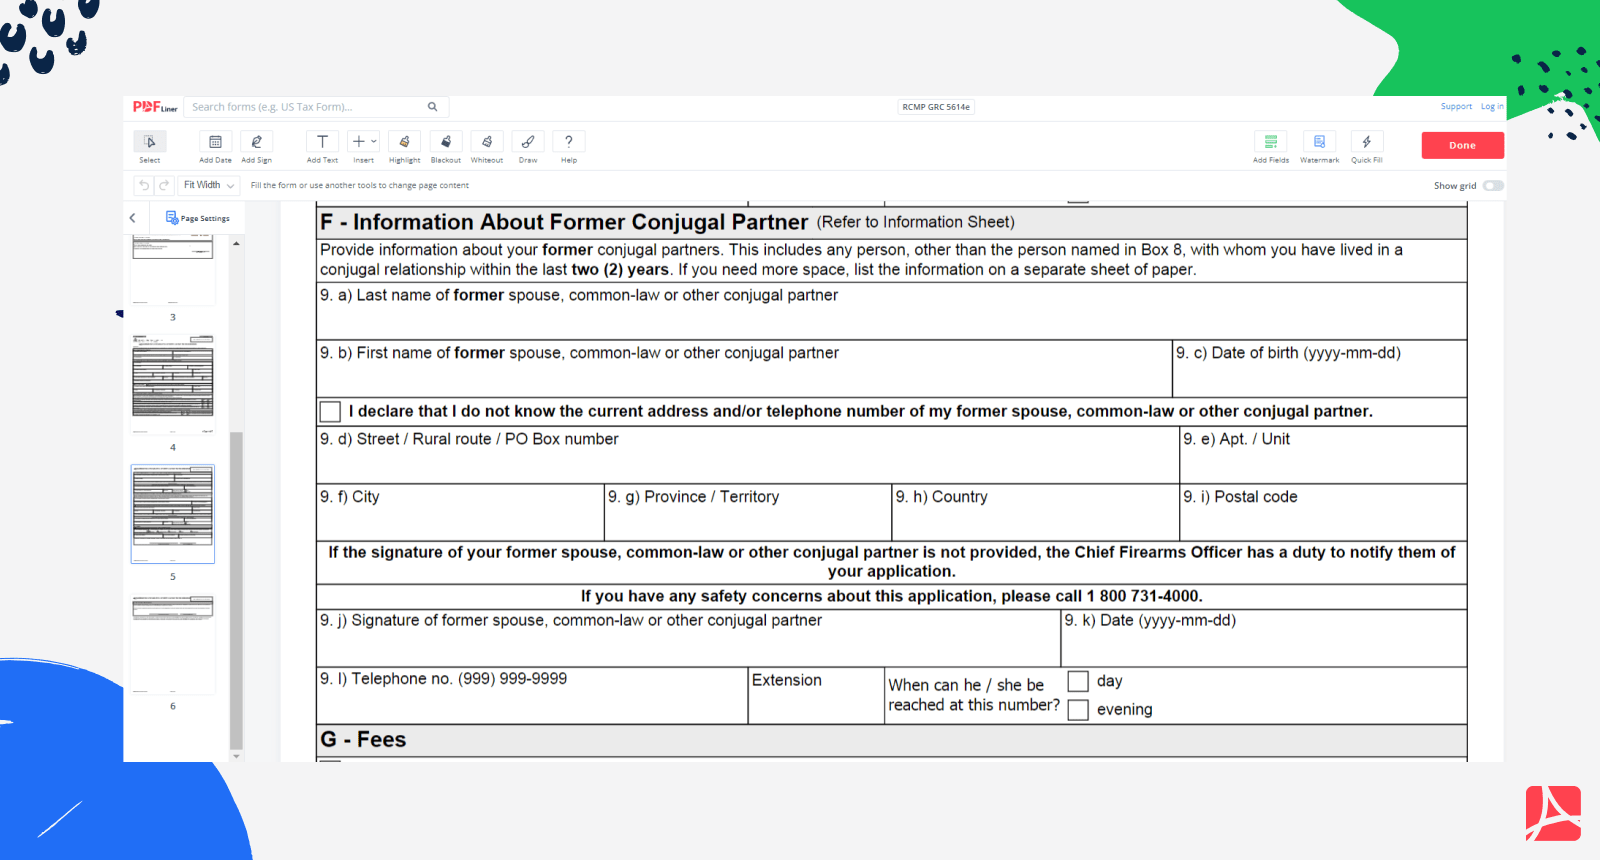The image size is (1600, 860).
Task: Check the evening checkbox
Action: (x=1078, y=710)
